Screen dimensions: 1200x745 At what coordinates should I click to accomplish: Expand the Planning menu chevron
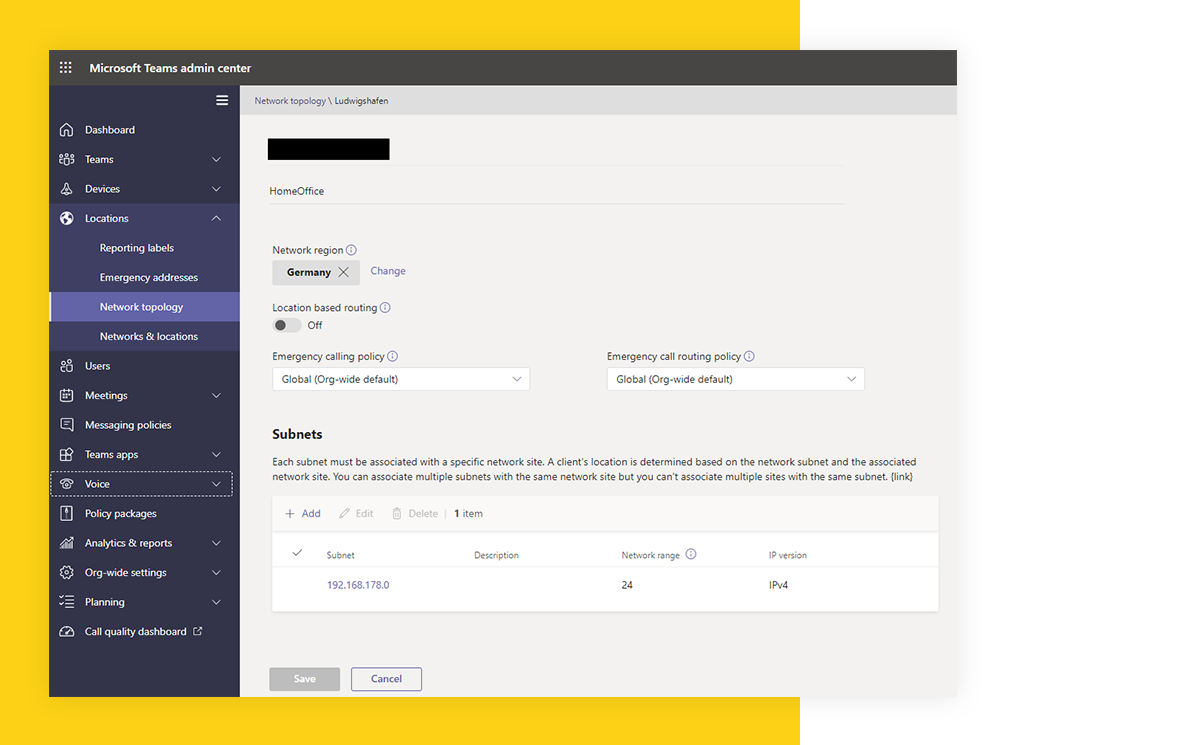tap(216, 602)
